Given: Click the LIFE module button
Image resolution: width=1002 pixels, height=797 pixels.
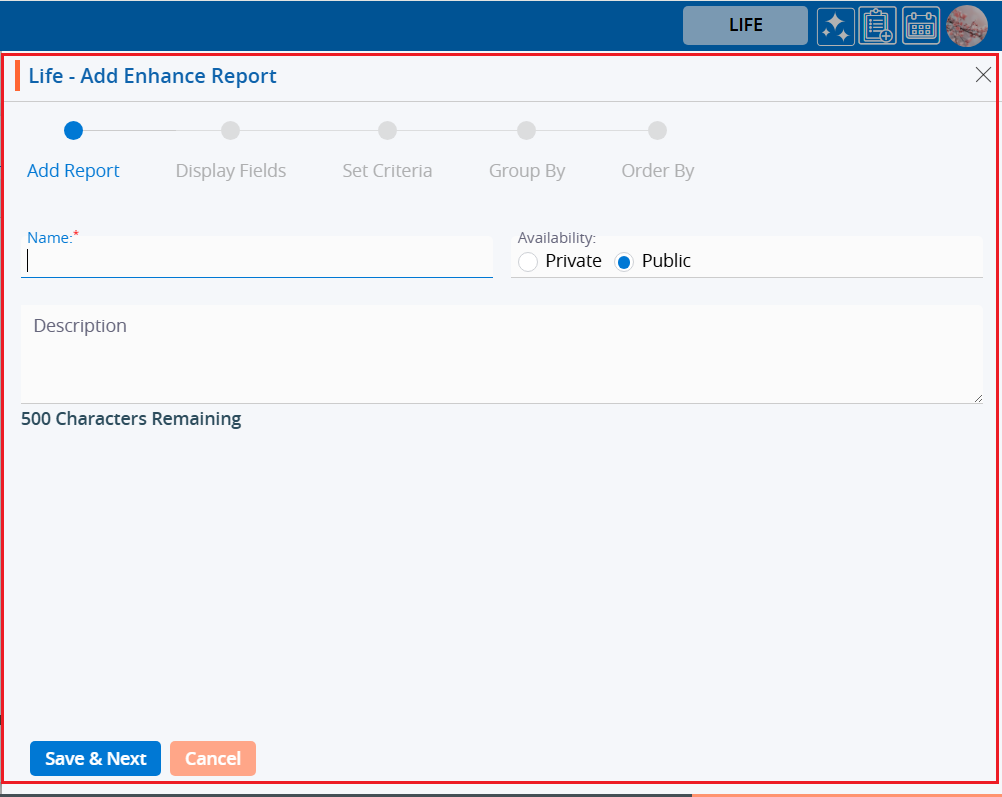Looking at the screenshot, I should pyautogui.click(x=745, y=26).
